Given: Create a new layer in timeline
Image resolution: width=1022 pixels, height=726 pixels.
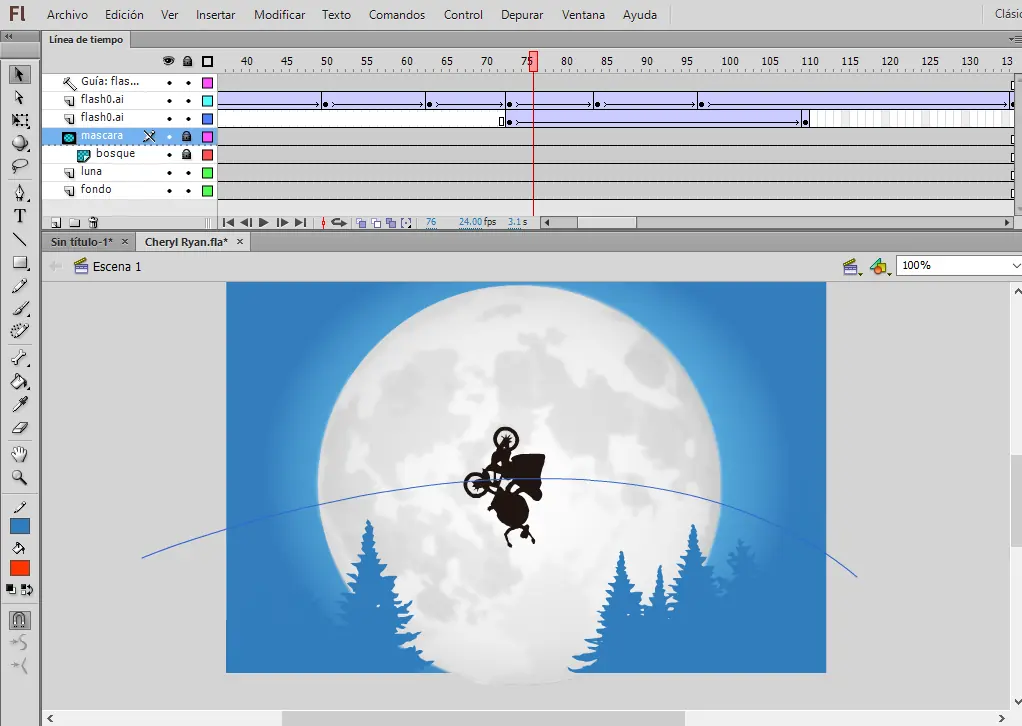Looking at the screenshot, I should (56, 223).
